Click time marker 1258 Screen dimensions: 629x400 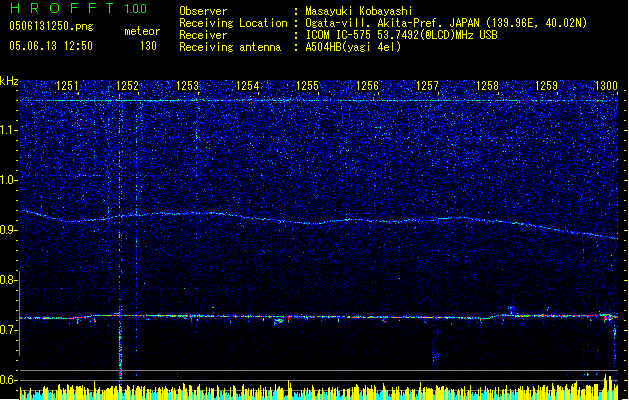tap(487, 85)
